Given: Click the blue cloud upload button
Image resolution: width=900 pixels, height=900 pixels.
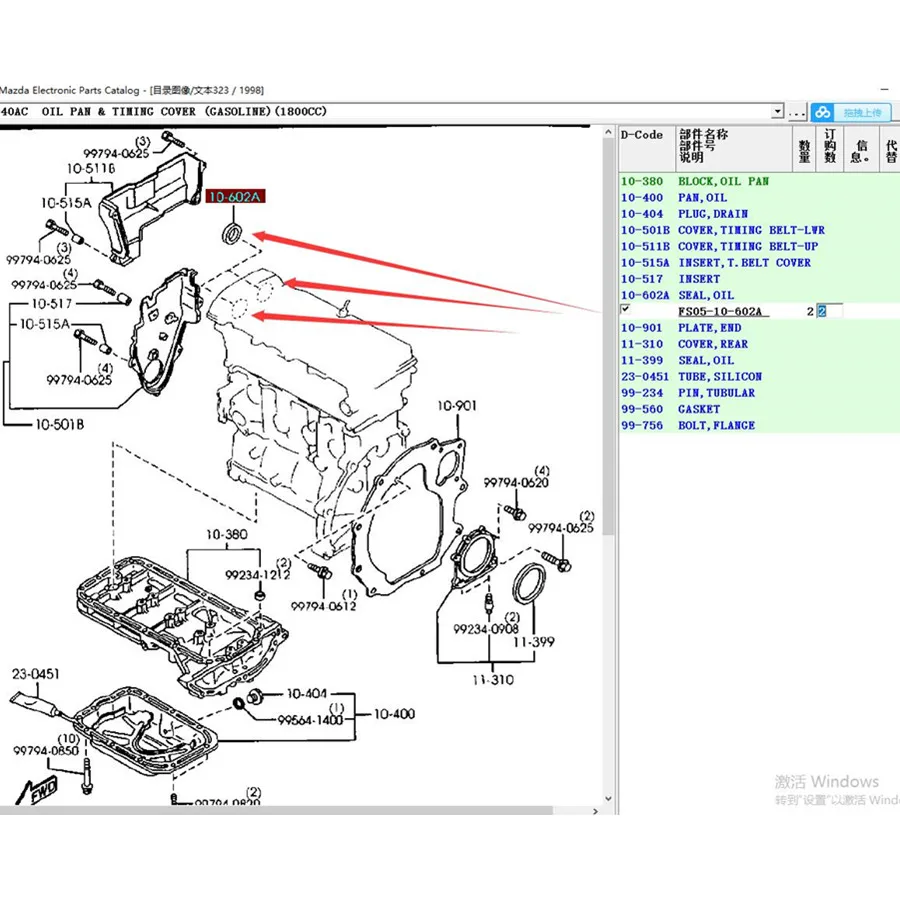Looking at the screenshot, I should point(851,112).
